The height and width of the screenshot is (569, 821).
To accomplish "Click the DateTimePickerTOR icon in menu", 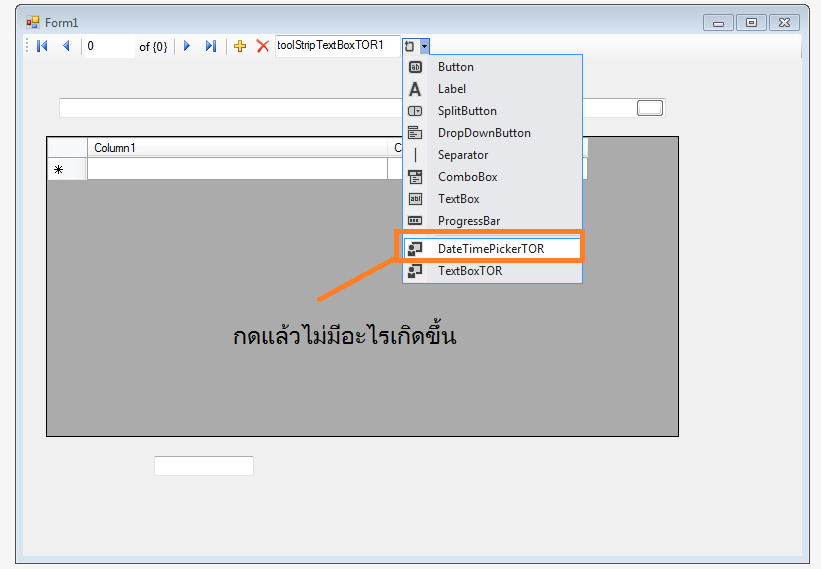I will [415, 249].
